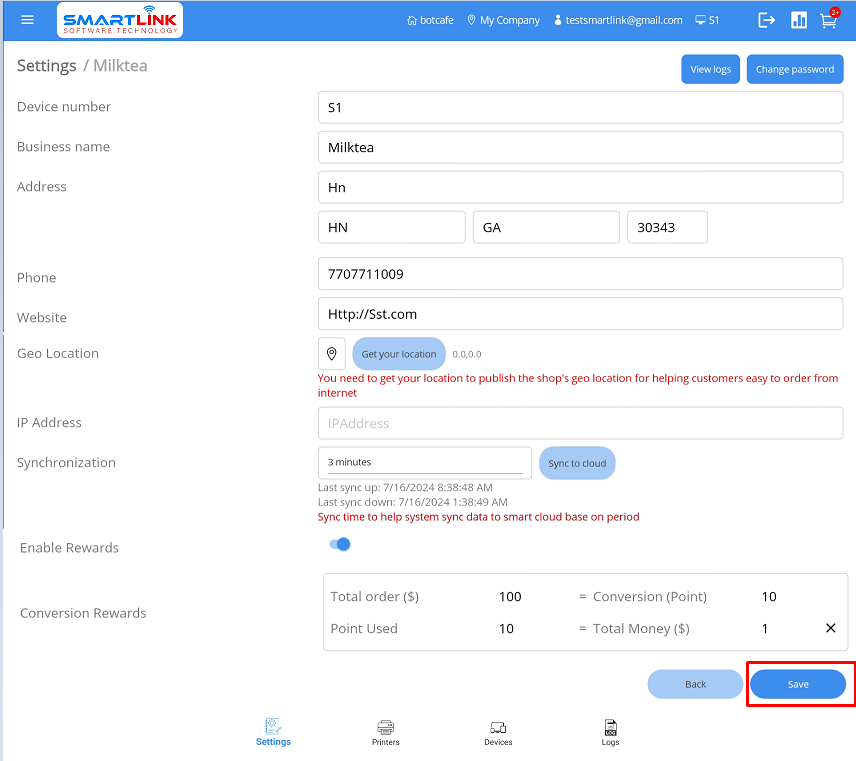This screenshot has height=761, width=856.
Task: Click the IP Address input field
Action: point(580,423)
